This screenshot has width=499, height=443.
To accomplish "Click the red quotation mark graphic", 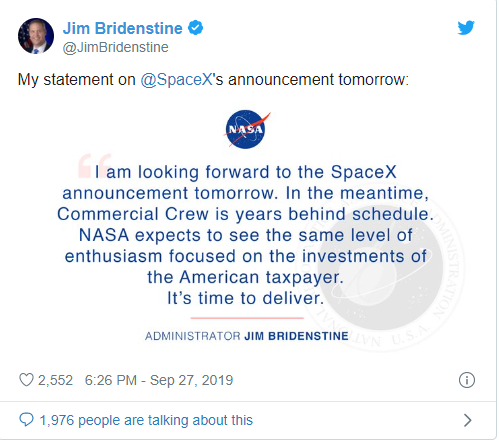I will coord(95,166).
